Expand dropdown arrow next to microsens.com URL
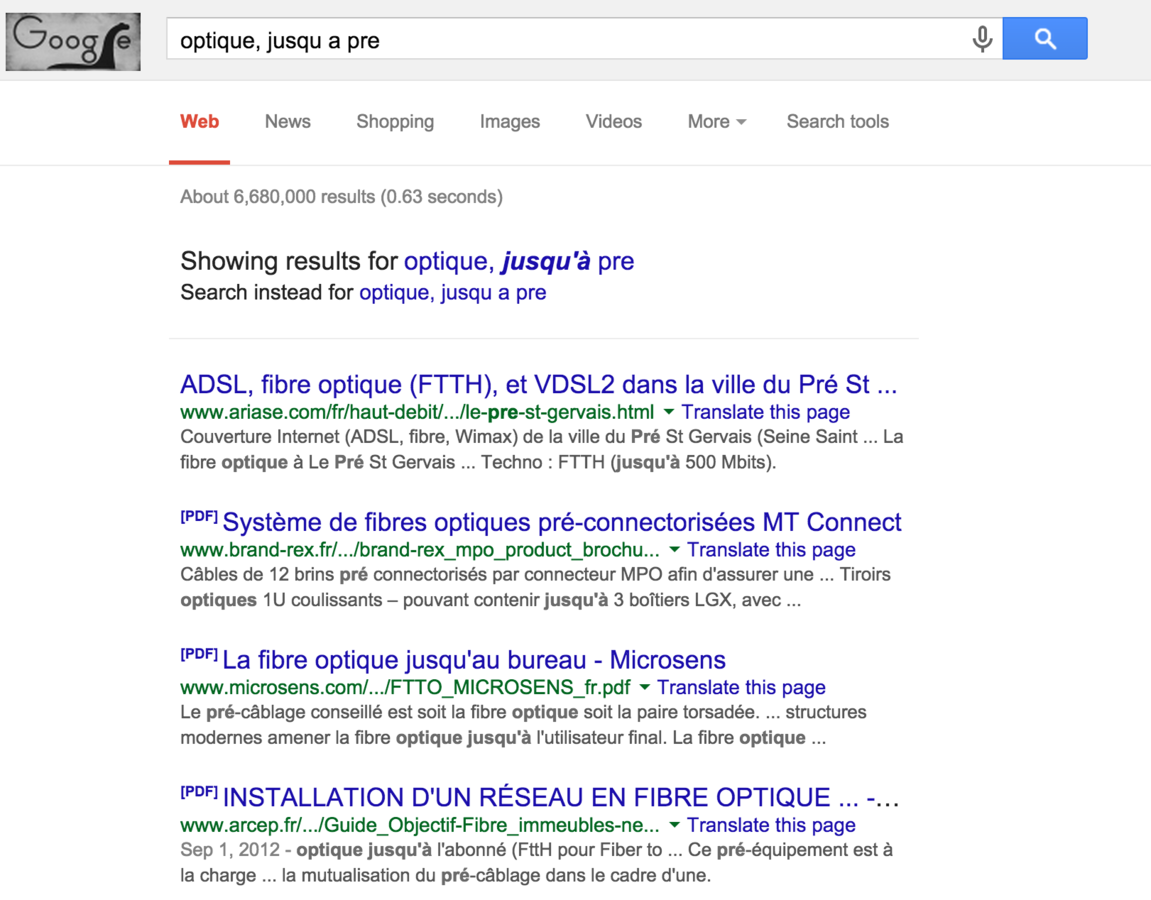 pyautogui.click(x=645, y=687)
